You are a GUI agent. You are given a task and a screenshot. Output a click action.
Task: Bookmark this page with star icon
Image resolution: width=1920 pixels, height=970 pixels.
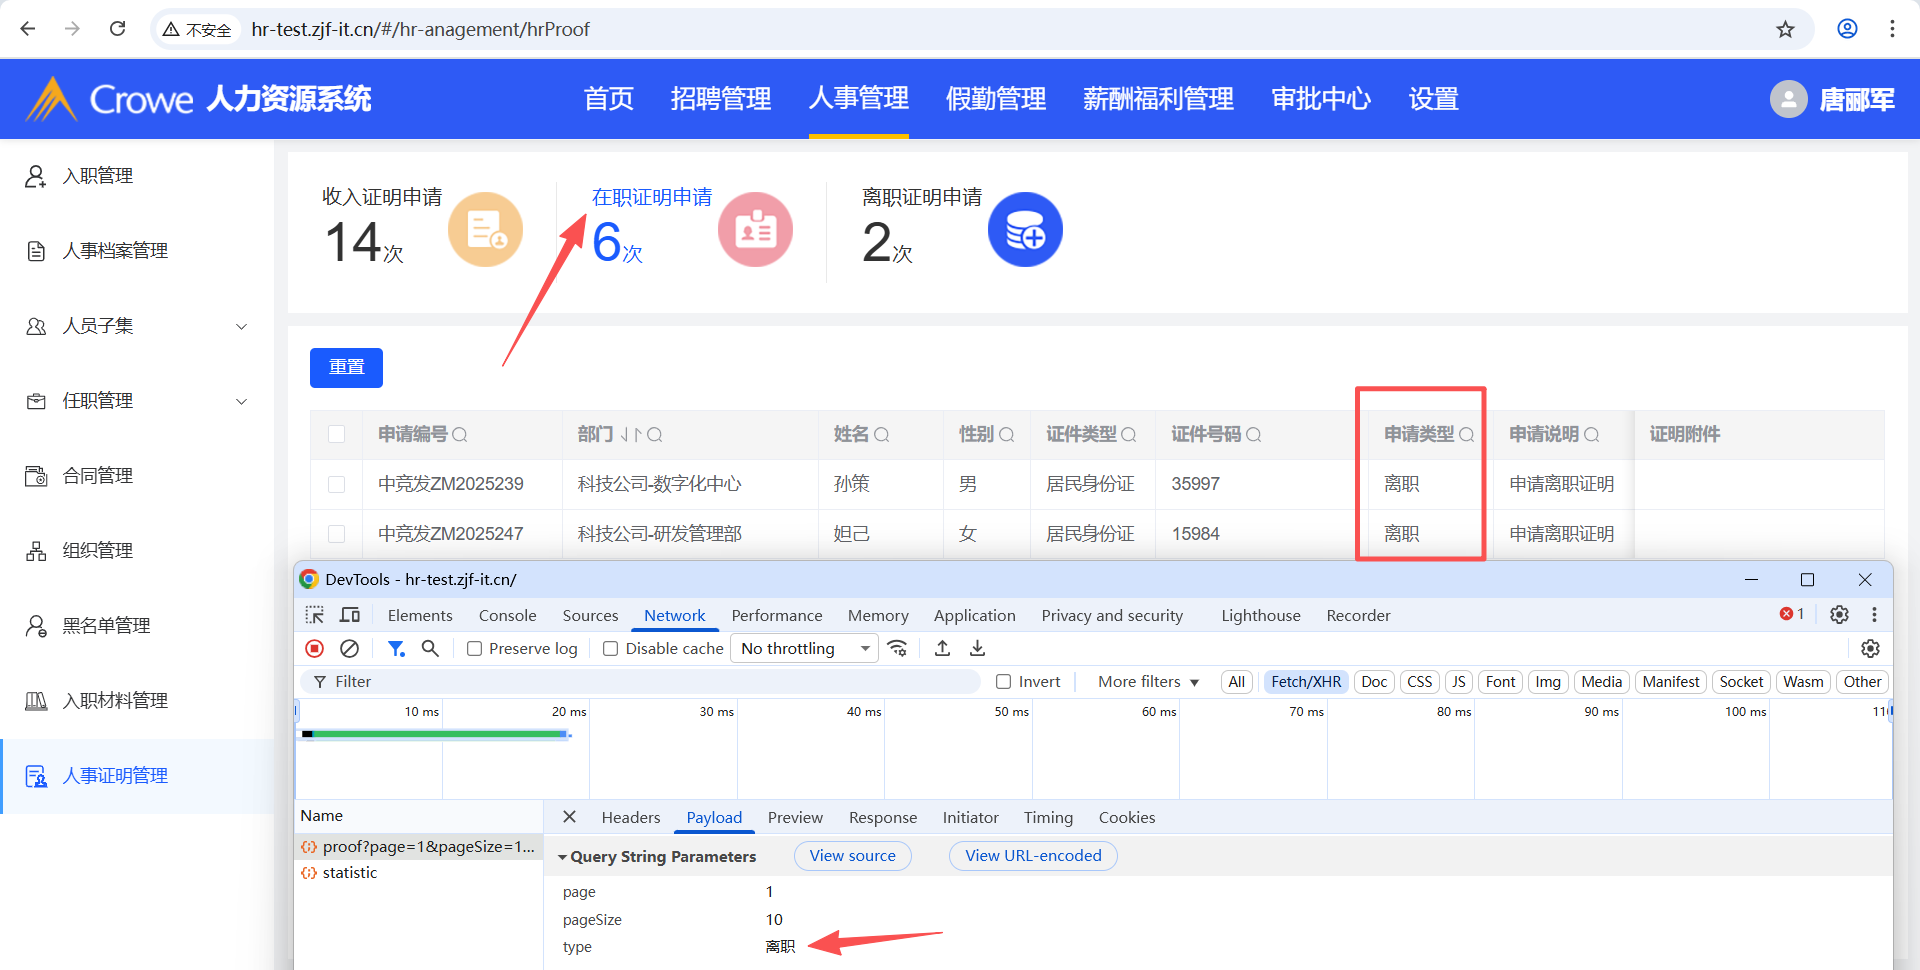(x=1785, y=29)
